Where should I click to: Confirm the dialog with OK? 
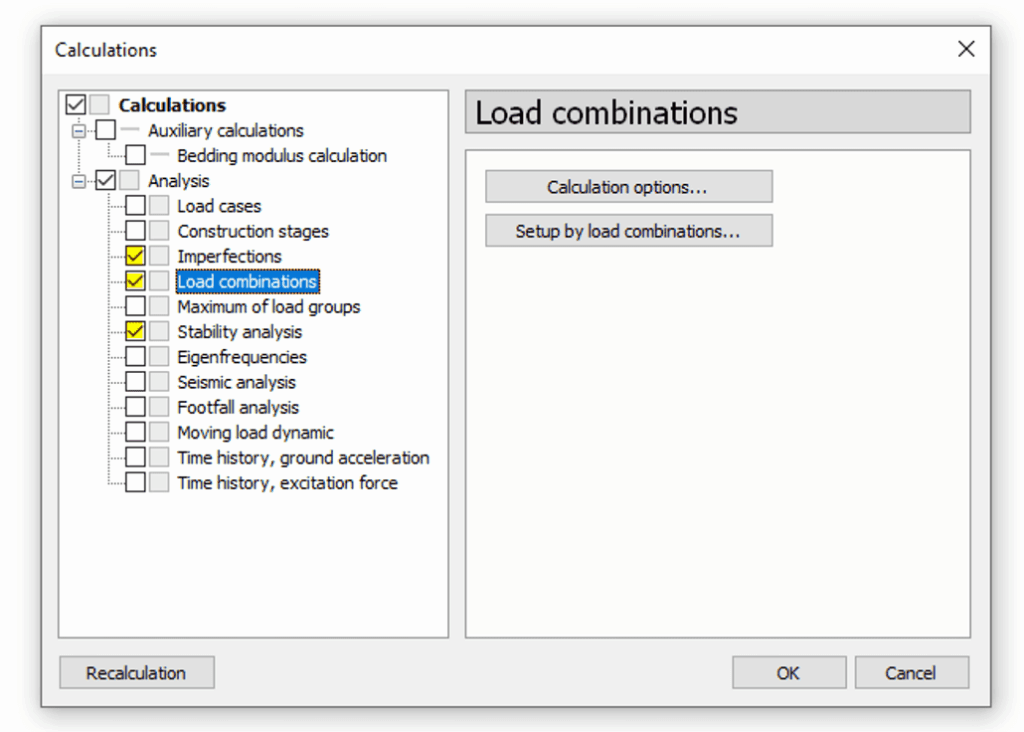click(788, 673)
